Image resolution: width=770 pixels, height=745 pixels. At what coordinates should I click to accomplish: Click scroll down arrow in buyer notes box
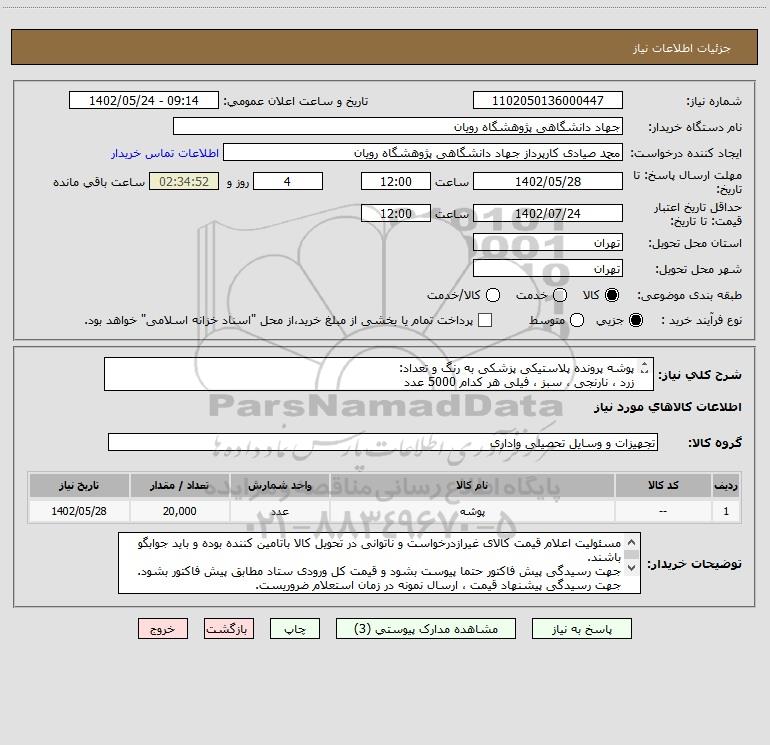pyautogui.click(x=632, y=568)
